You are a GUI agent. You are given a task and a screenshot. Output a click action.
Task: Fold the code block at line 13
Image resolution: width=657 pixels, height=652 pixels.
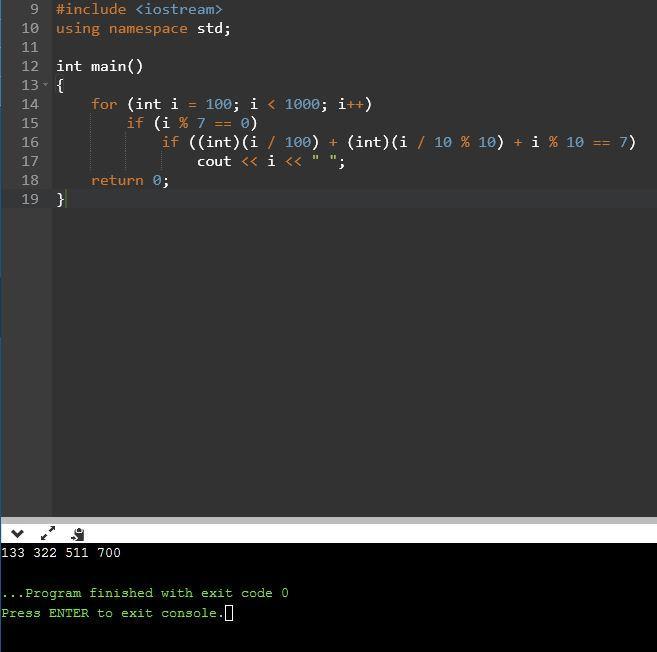click(x=45, y=85)
